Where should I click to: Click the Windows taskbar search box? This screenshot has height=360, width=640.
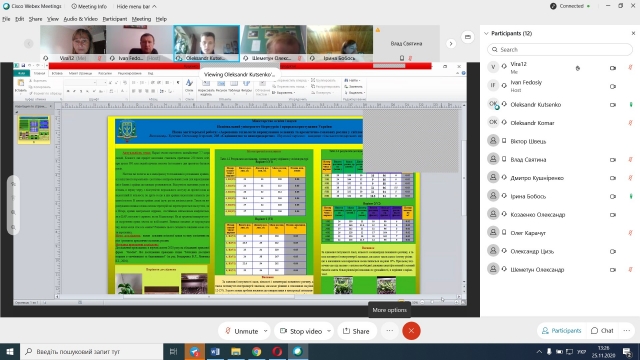click(x=92, y=351)
